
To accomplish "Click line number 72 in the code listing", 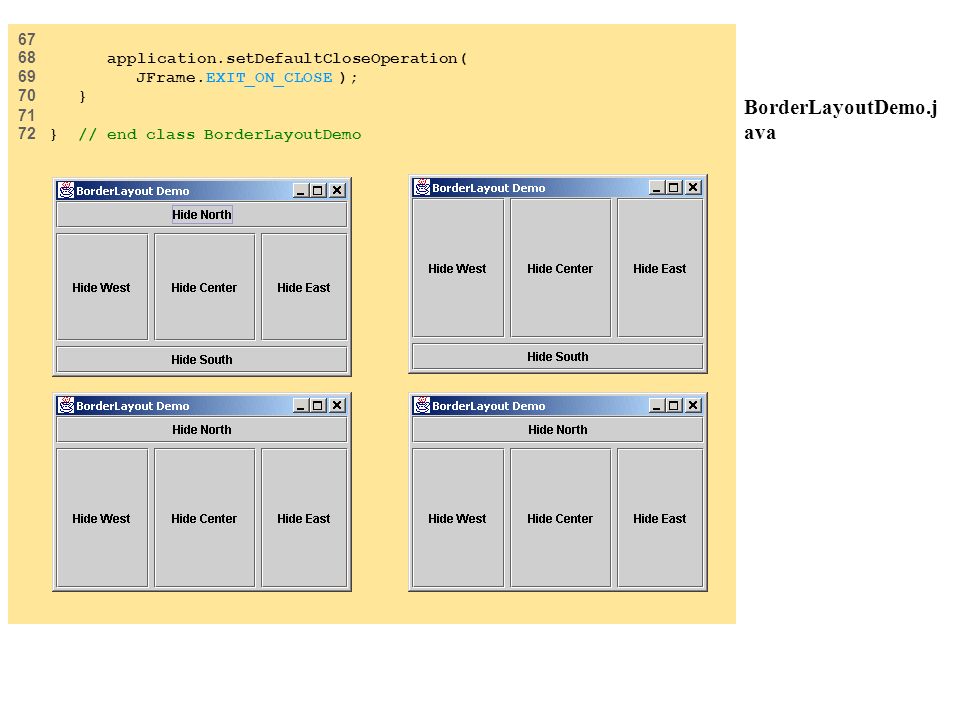I will pos(27,134).
